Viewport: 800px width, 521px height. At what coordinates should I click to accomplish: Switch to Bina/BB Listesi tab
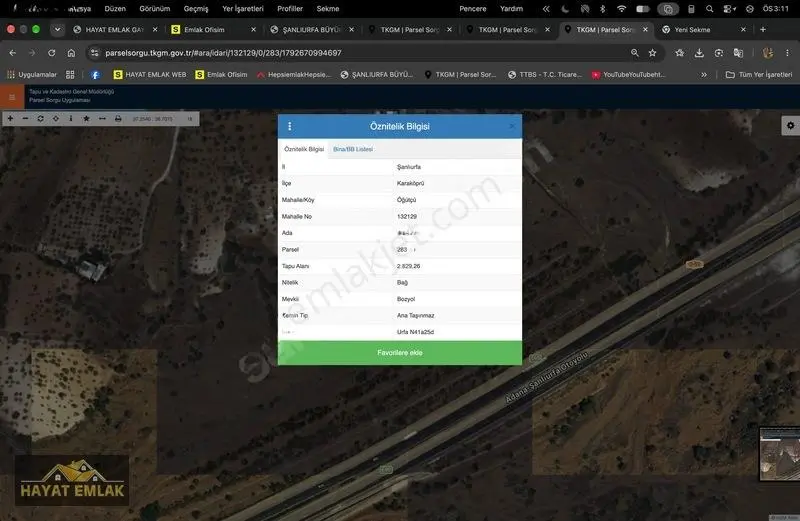pos(353,149)
